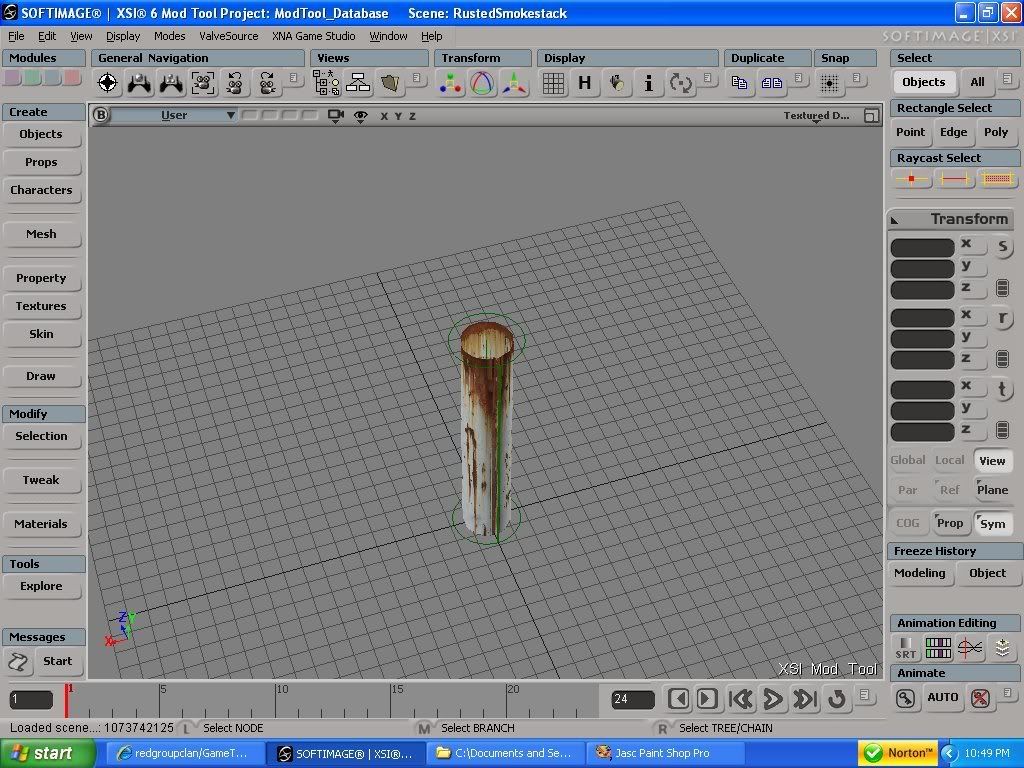Enable Plane transform mode

[992, 490]
